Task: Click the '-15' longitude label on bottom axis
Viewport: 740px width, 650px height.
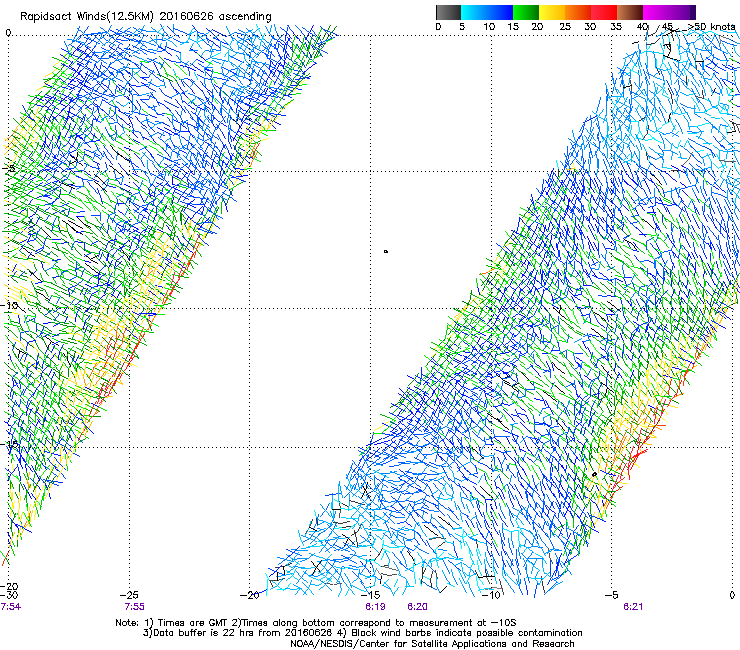Action: [370, 595]
